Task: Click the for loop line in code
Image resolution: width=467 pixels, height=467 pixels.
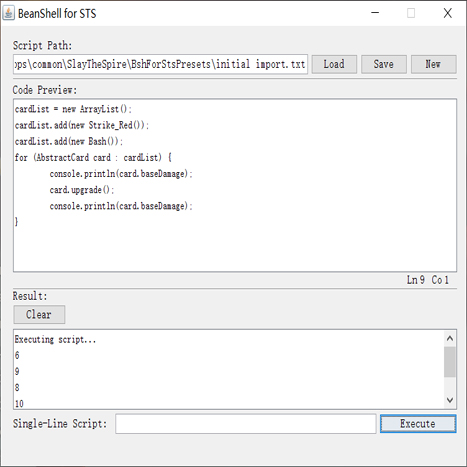Action: pos(93,157)
